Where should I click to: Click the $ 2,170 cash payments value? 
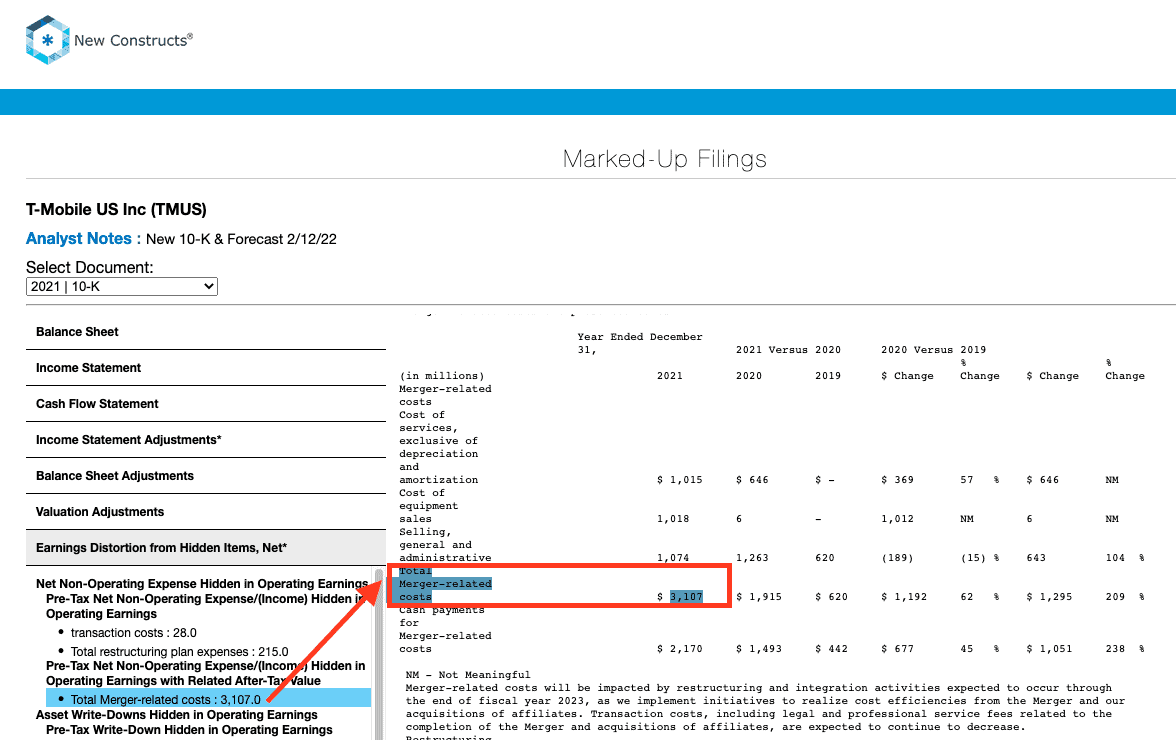[x=680, y=649]
